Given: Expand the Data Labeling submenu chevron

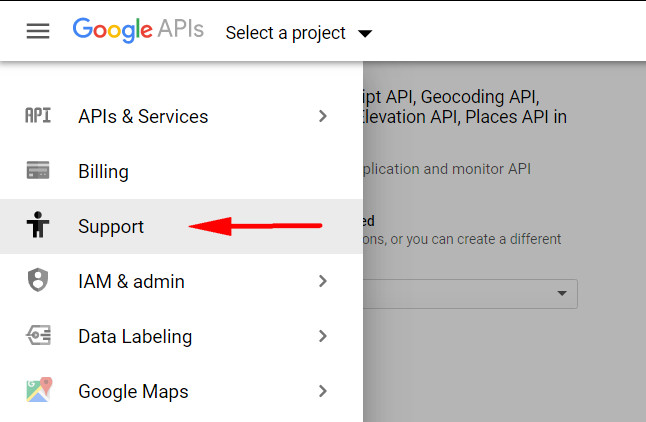Looking at the screenshot, I should (323, 336).
